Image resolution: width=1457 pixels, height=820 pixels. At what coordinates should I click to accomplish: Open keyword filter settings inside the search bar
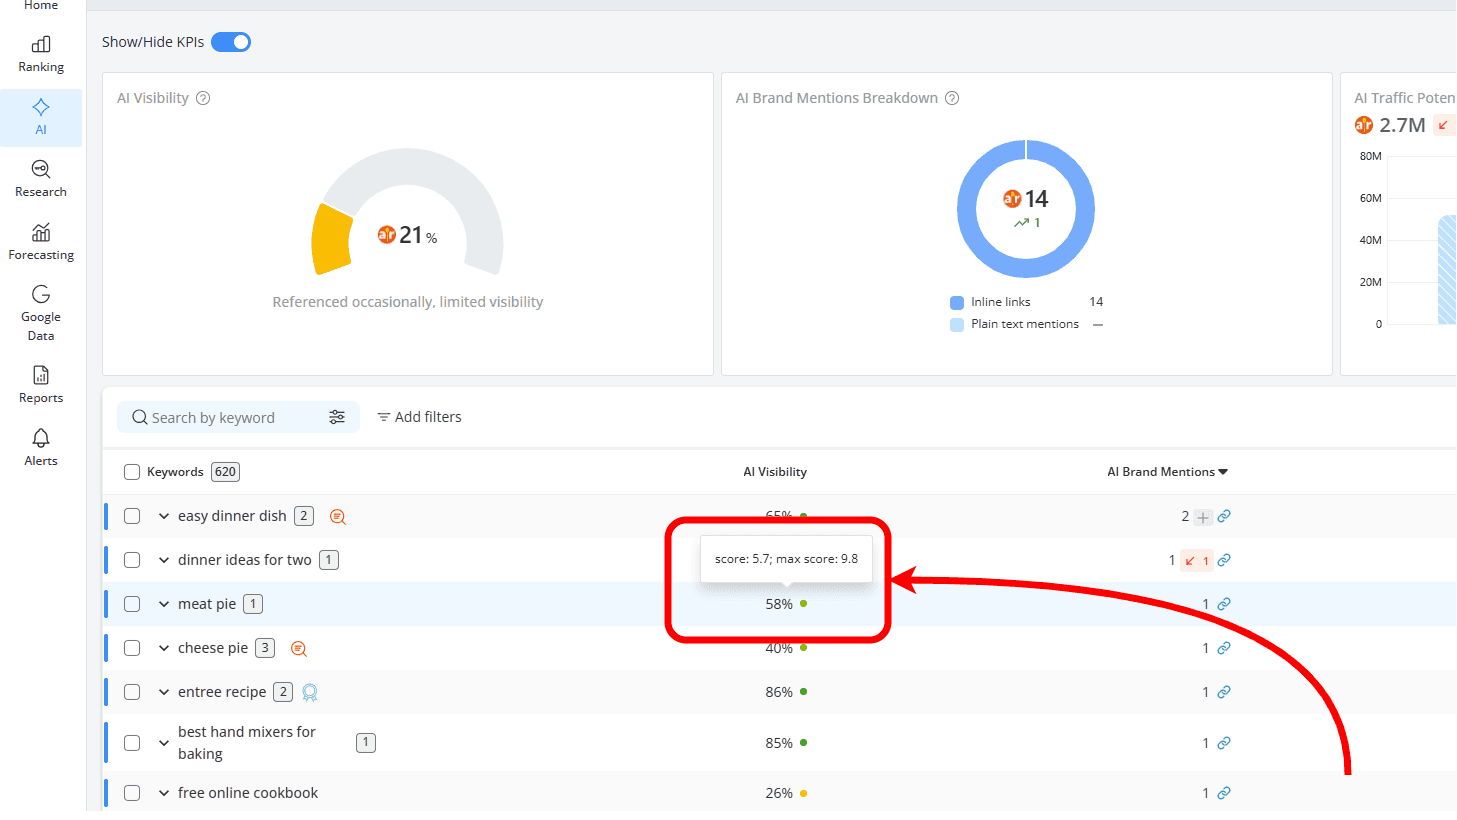pyautogui.click(x=337, y=416)
